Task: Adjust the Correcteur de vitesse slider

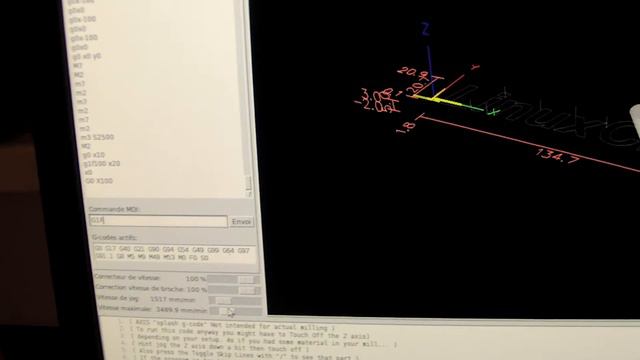Action: click(233, 280)
